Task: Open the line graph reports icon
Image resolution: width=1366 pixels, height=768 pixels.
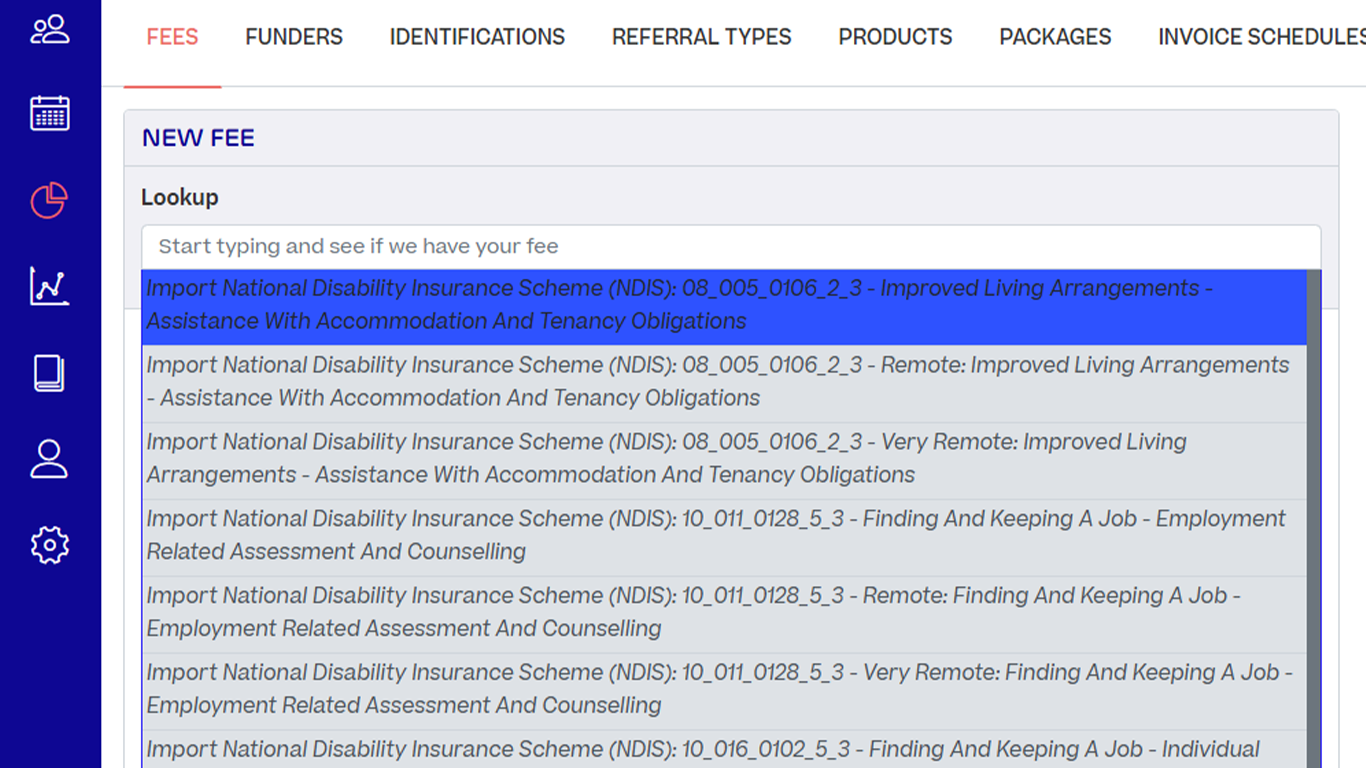Action: click(x=50, y=286)
